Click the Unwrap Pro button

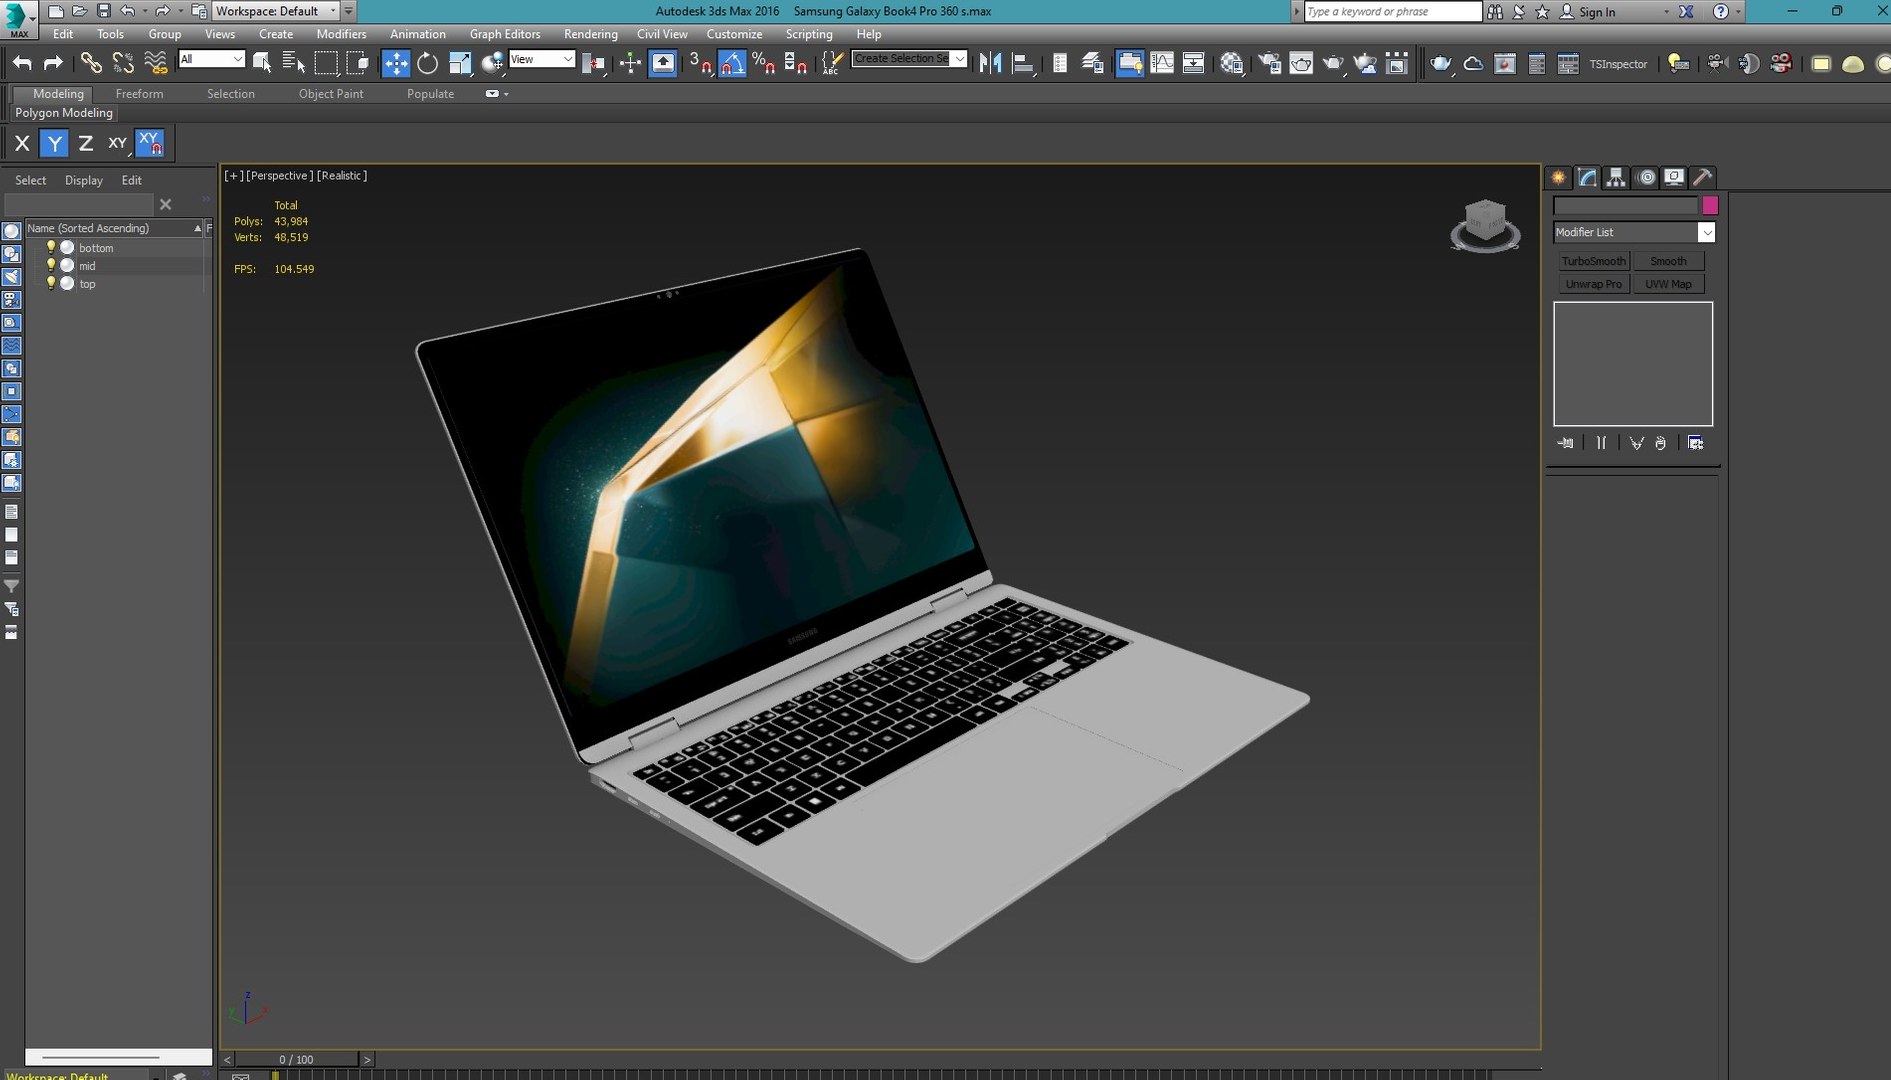click(x=1594, y=284)
